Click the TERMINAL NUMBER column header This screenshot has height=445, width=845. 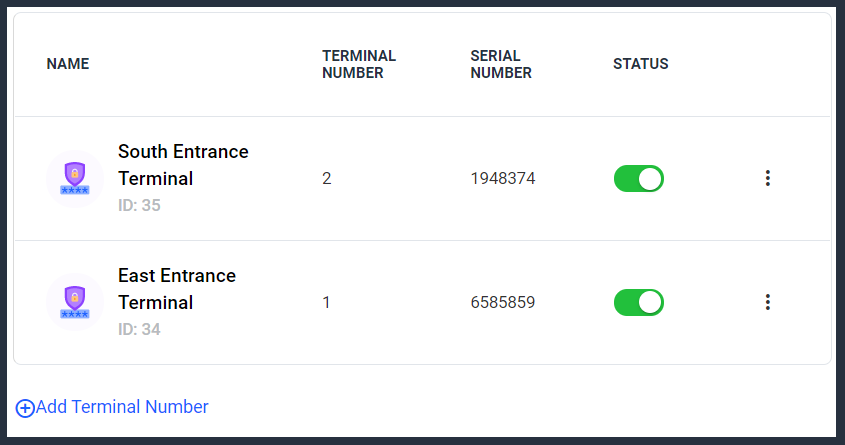[359, 64]
